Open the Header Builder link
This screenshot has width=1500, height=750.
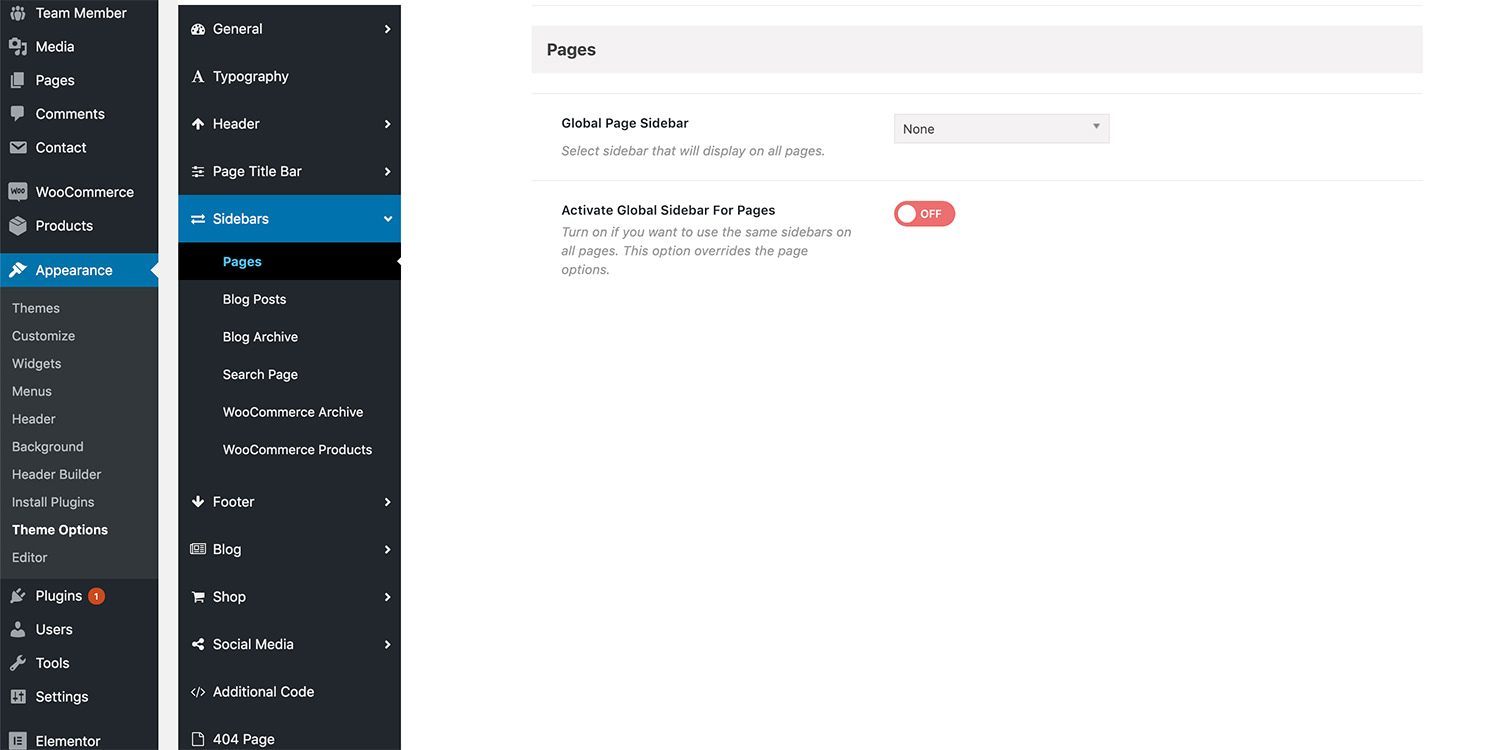click(56, 475)
